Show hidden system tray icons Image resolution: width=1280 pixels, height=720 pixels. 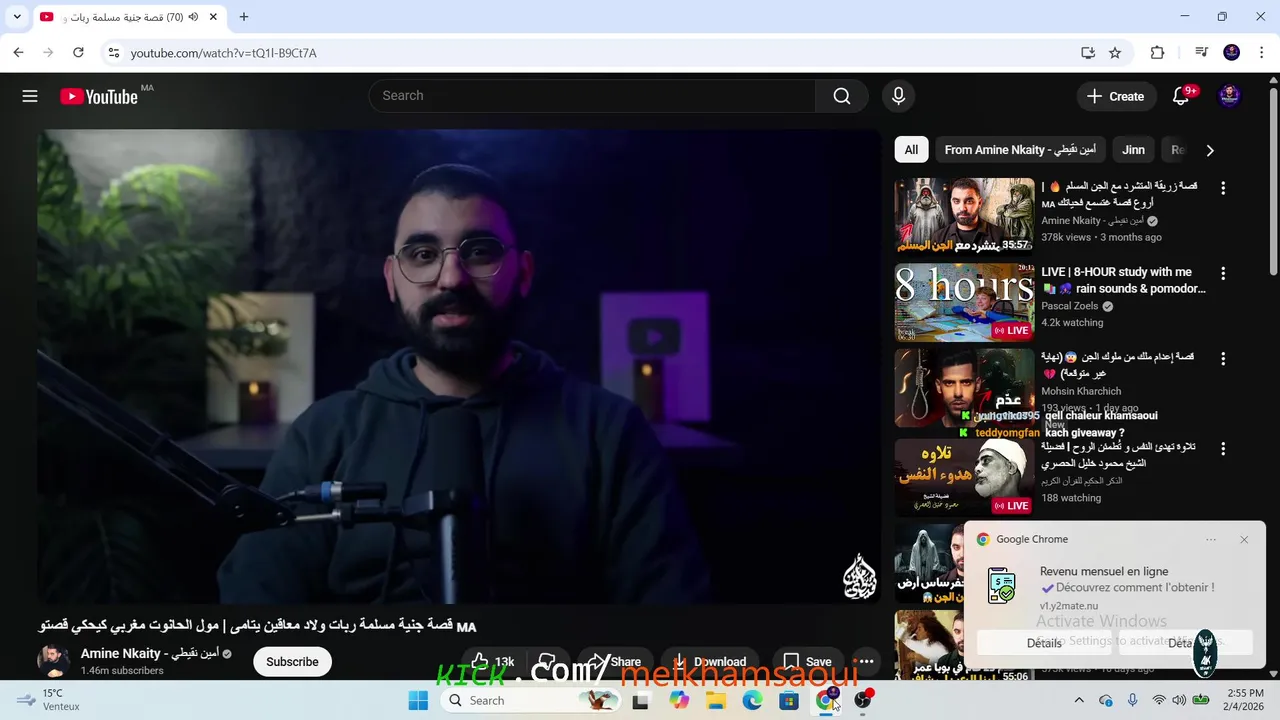1079,700
